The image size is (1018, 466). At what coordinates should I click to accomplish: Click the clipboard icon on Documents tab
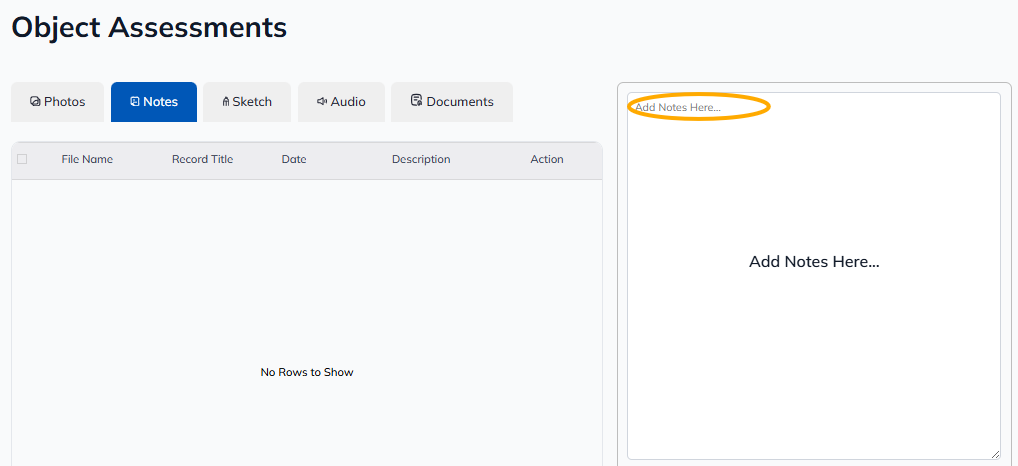(x=416, y=101)
